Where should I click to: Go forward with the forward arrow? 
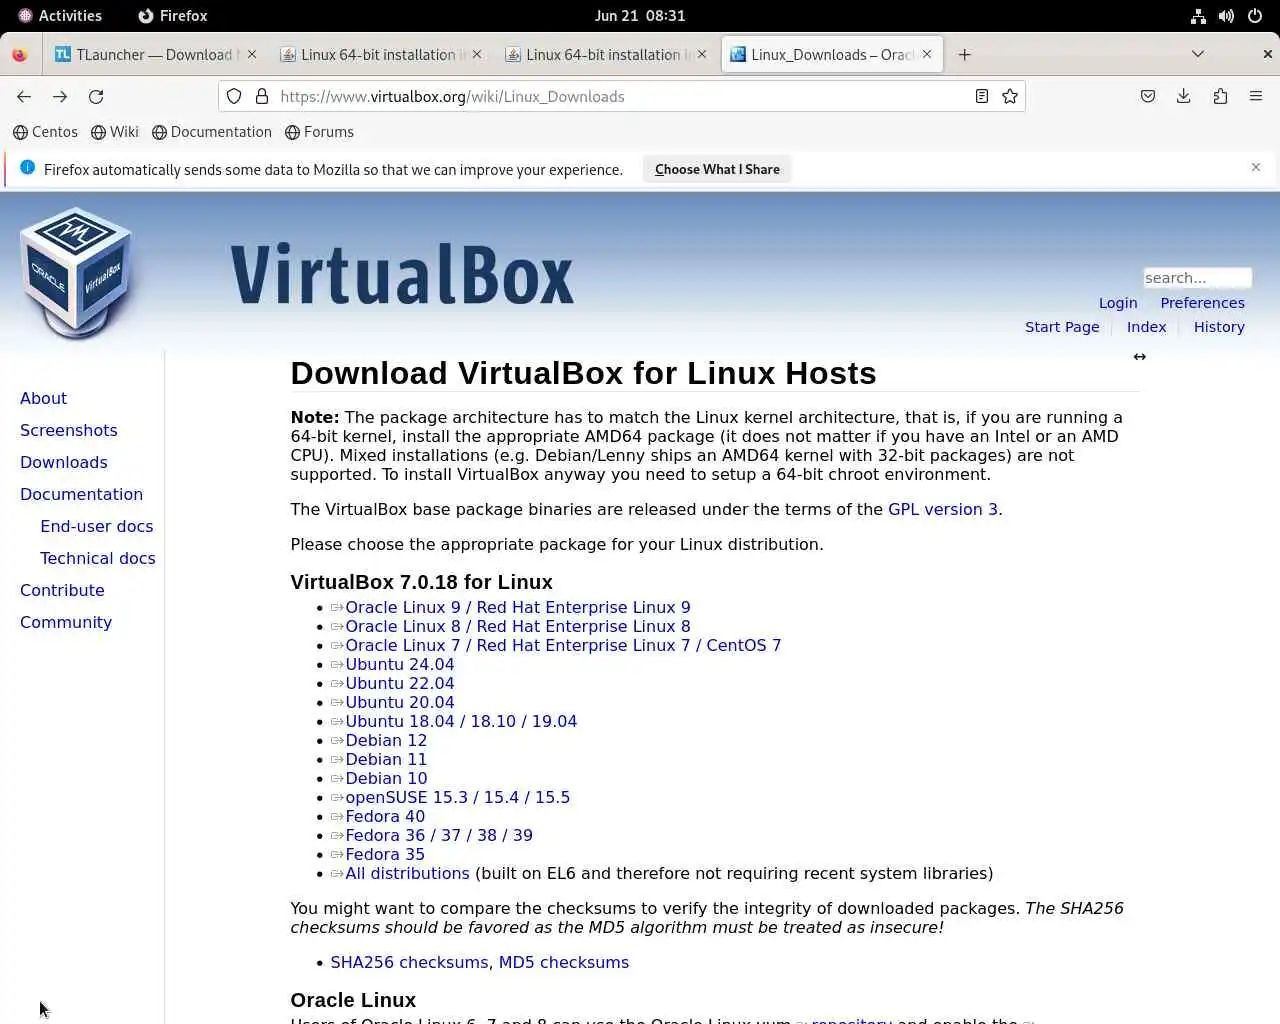click(60, 96)
